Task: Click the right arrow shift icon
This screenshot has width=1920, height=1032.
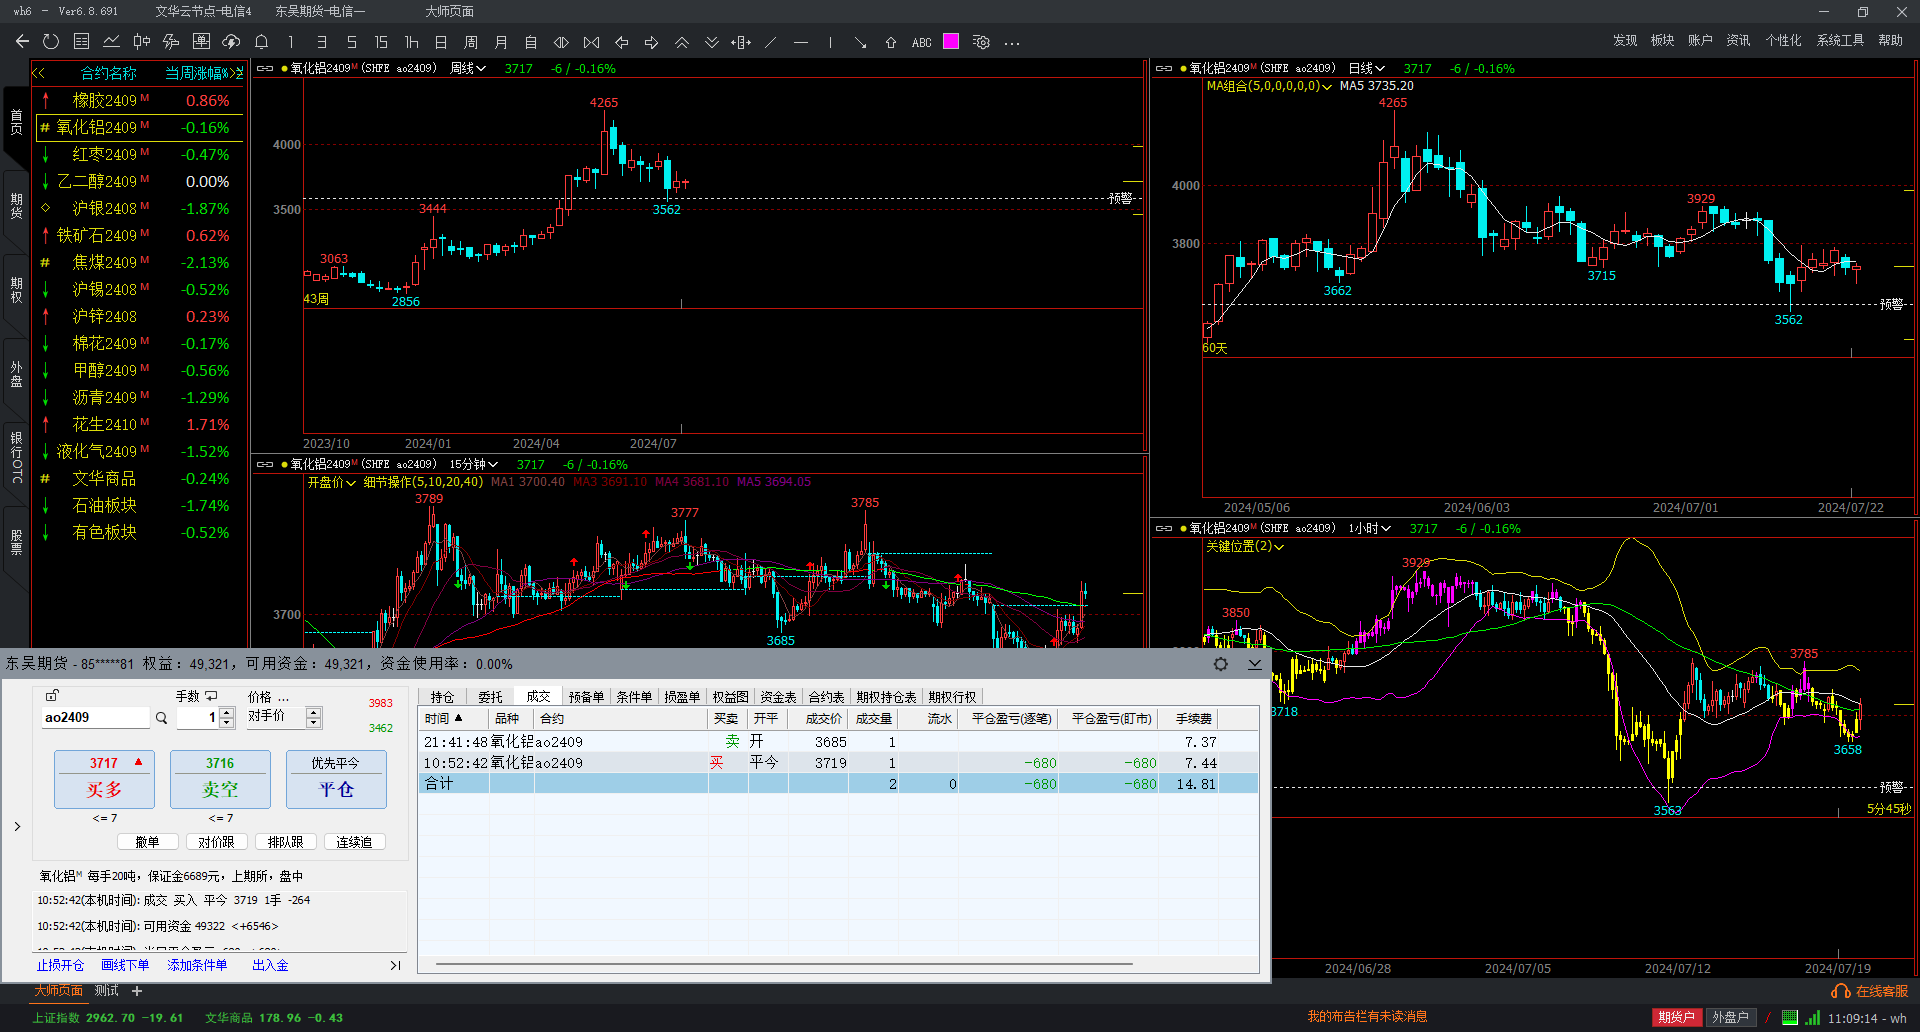Action: point(651,42)
